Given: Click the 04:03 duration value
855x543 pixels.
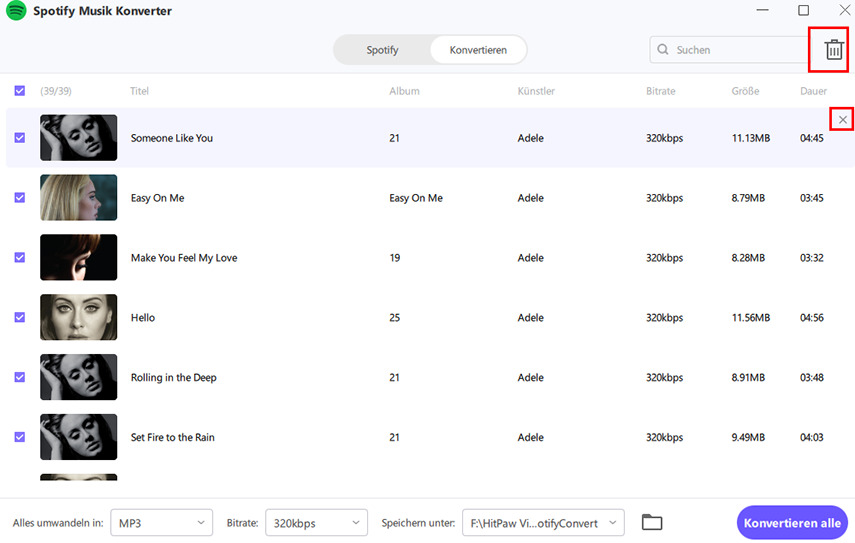Looking at the screenshot, I should (811, 437).
